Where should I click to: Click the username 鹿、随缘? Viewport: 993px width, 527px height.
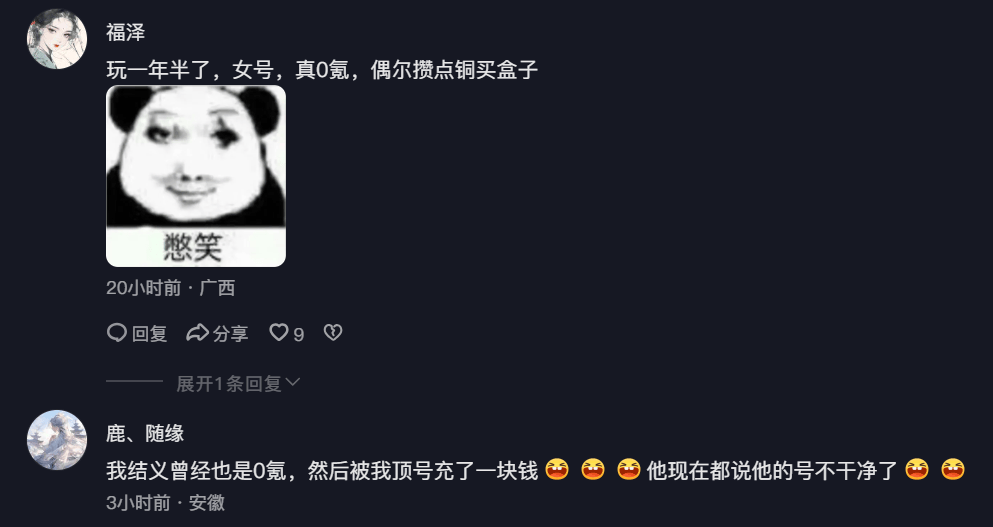[145, 434]
